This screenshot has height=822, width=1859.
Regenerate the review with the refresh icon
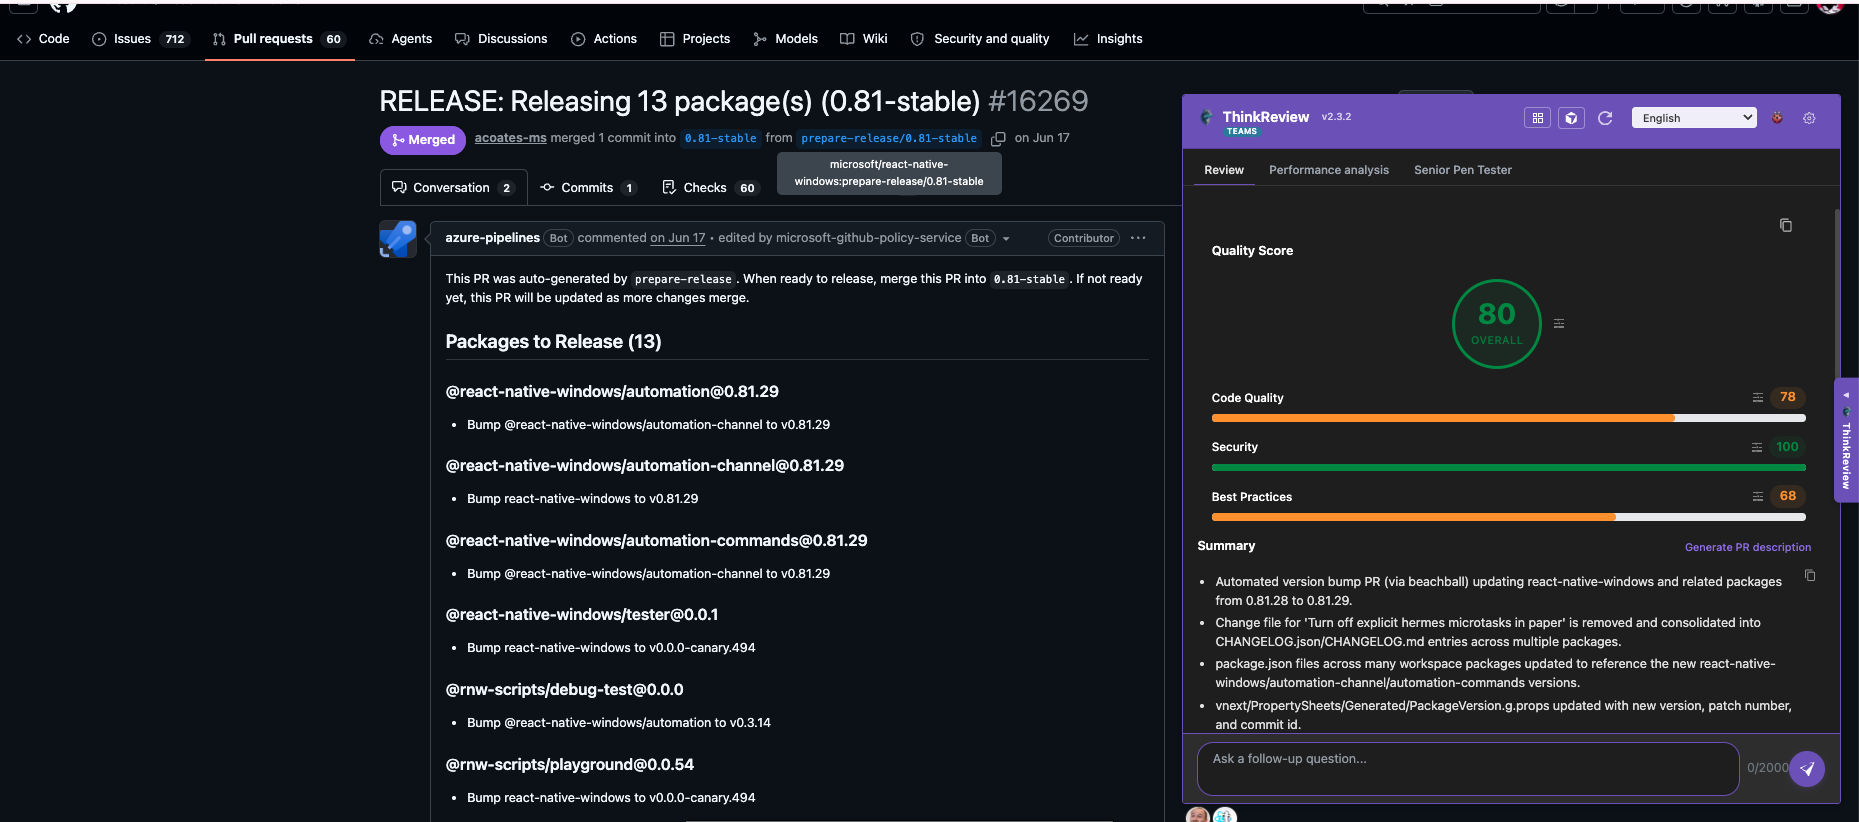pyautogui.click(x=1605, y=118)
